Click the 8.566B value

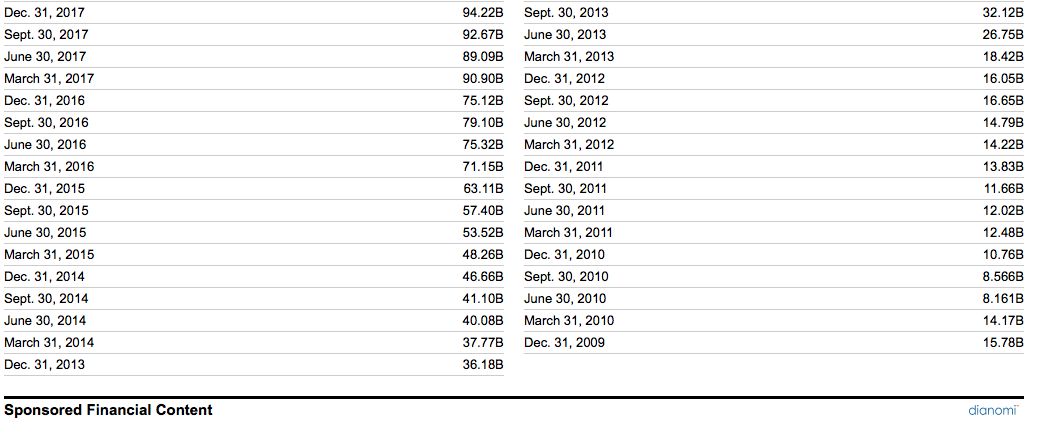click(x=1003, y=277)
